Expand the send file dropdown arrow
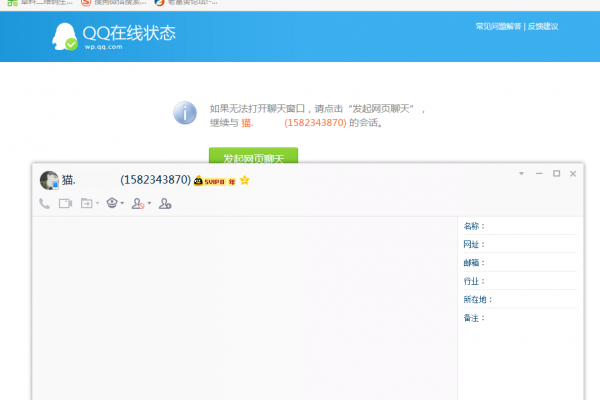The height and width of the screenshot is (400, 600). (97, 203)
